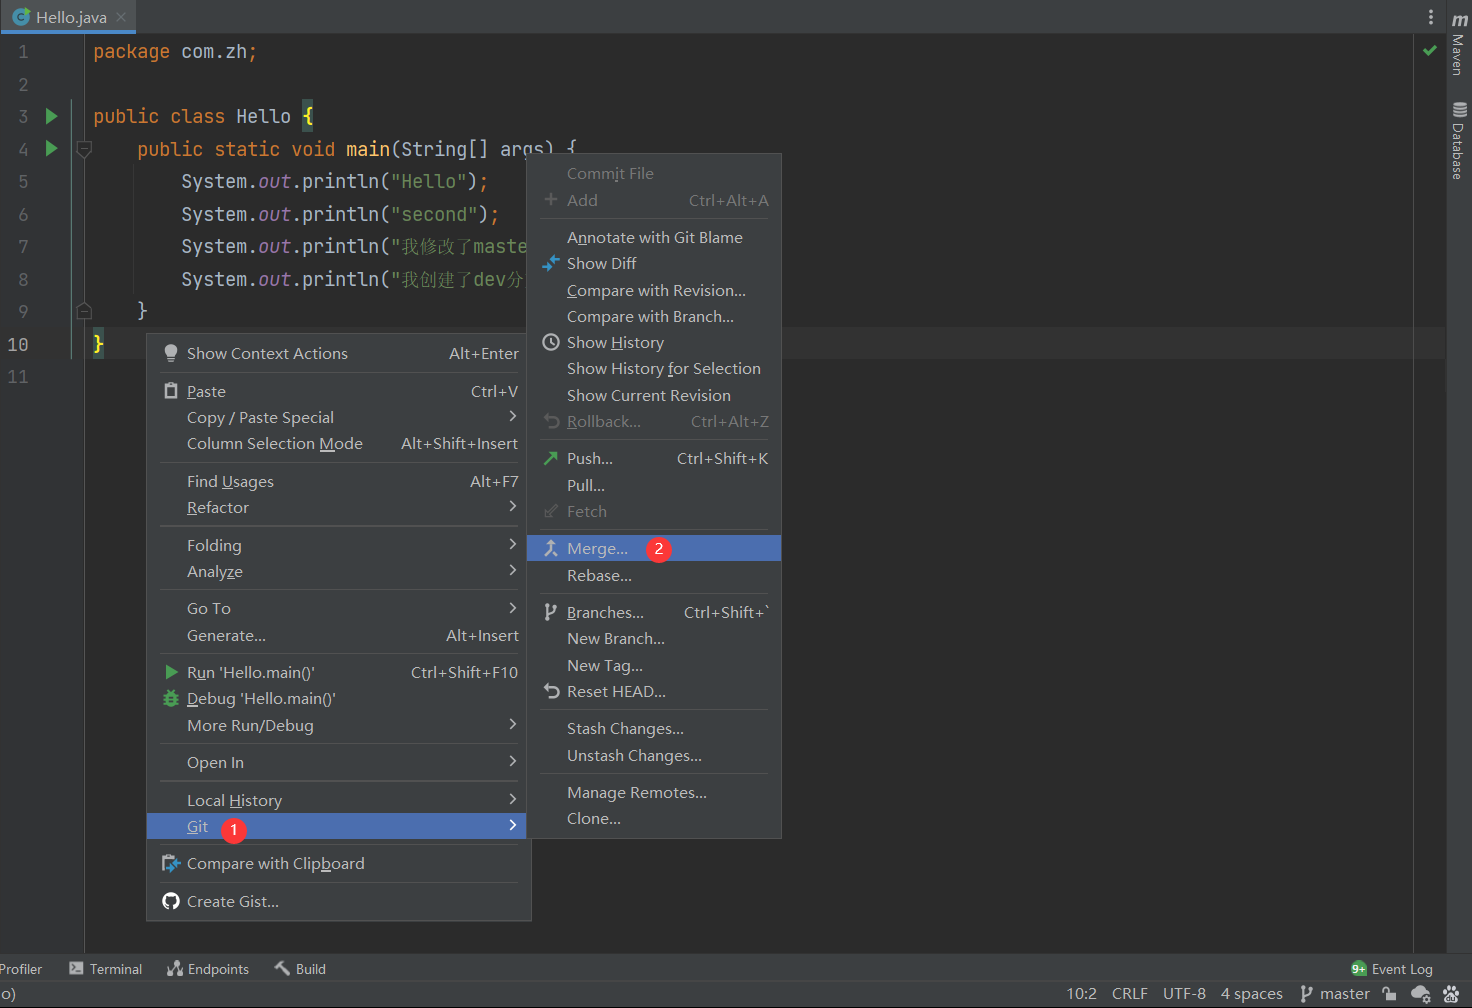Choose Find Usages
Screen dimensions: 1472x1008
[x=339, y=481]
